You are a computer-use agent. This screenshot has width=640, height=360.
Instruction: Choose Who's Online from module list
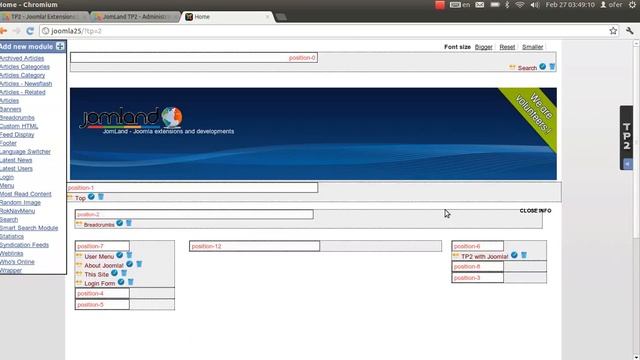click(x=17, y=262)
